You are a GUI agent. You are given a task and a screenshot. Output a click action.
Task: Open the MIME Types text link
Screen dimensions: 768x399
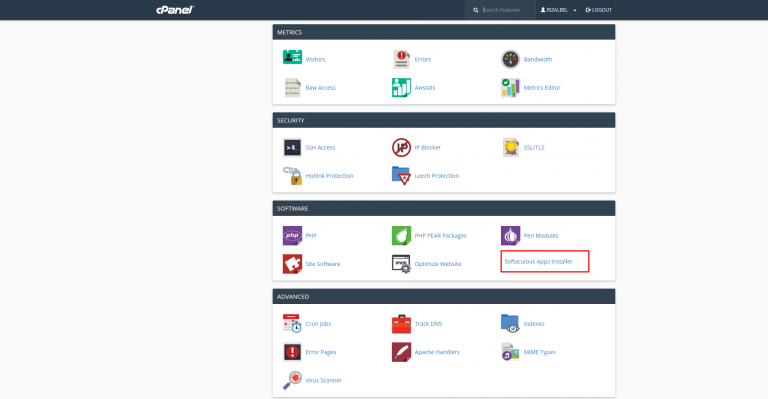pyautogui.click(x=539, y=352)
